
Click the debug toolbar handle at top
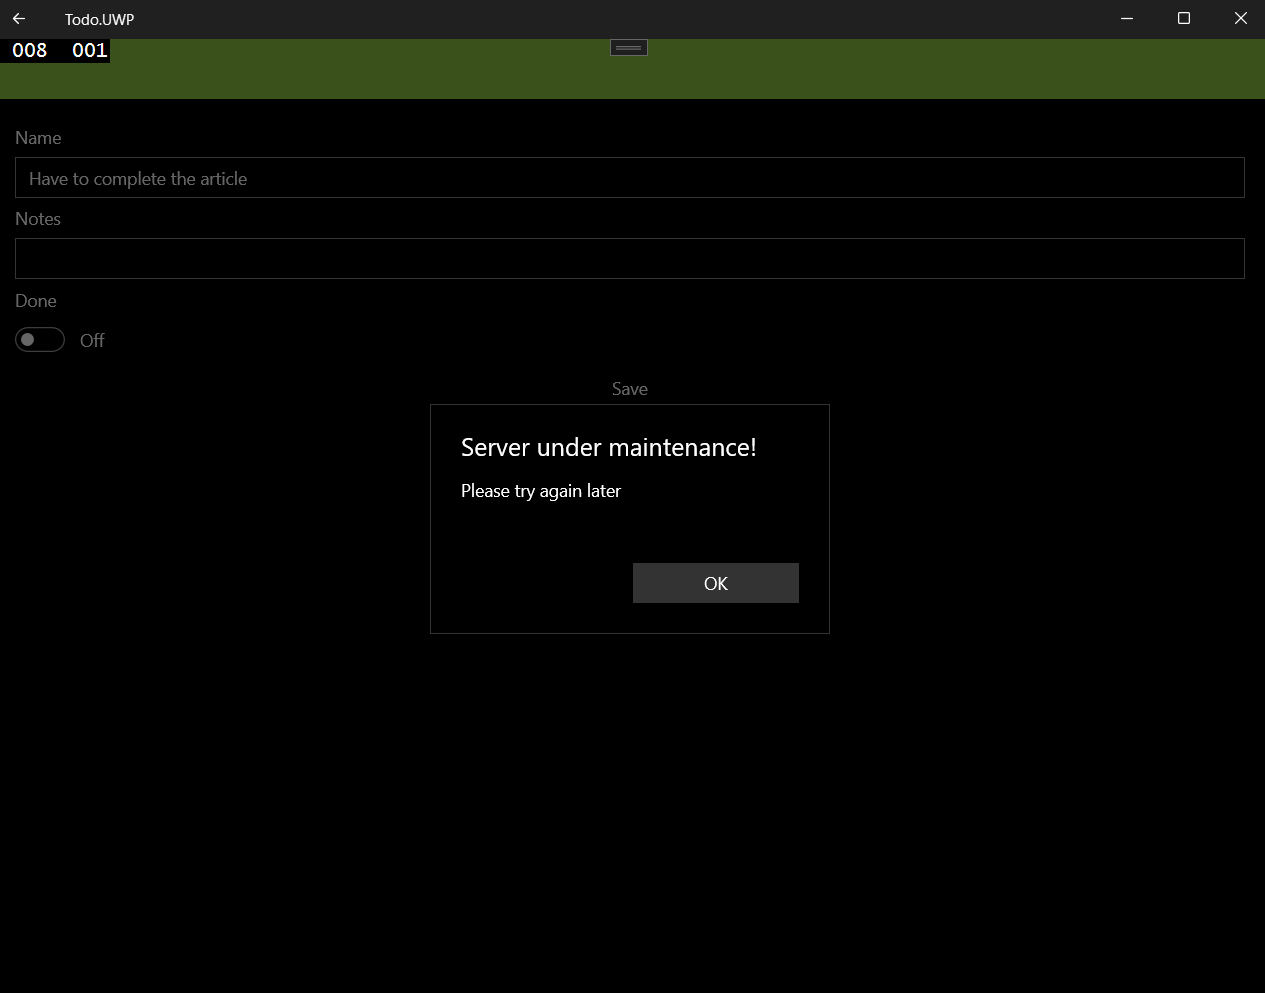pyautogui.click(x=629, y=48)
